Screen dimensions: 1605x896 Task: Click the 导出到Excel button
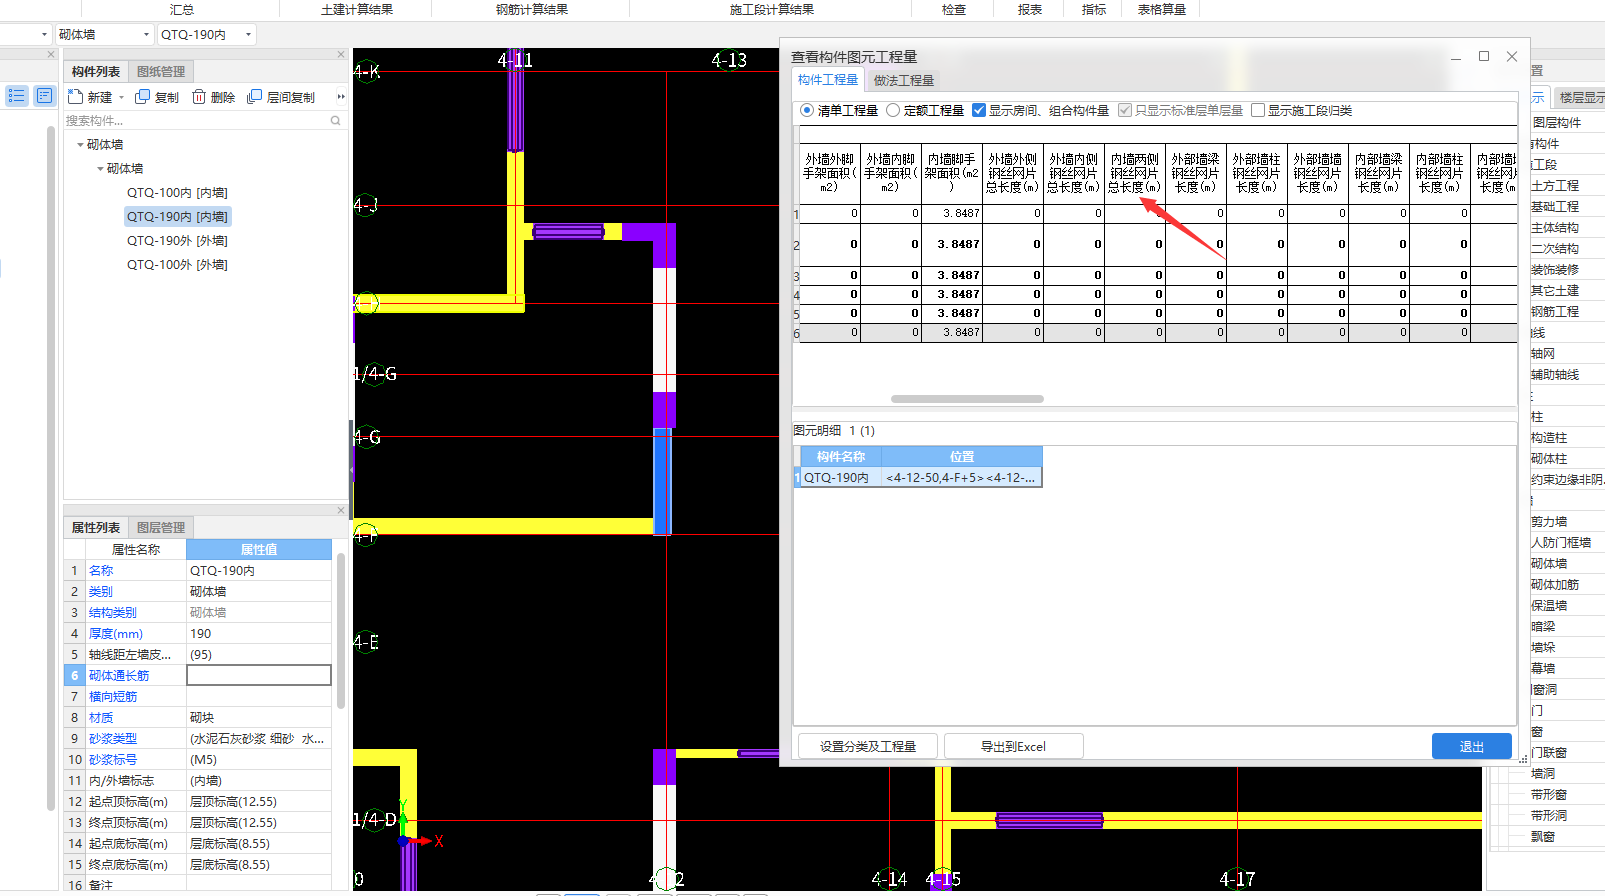[x=1013, y=746]
